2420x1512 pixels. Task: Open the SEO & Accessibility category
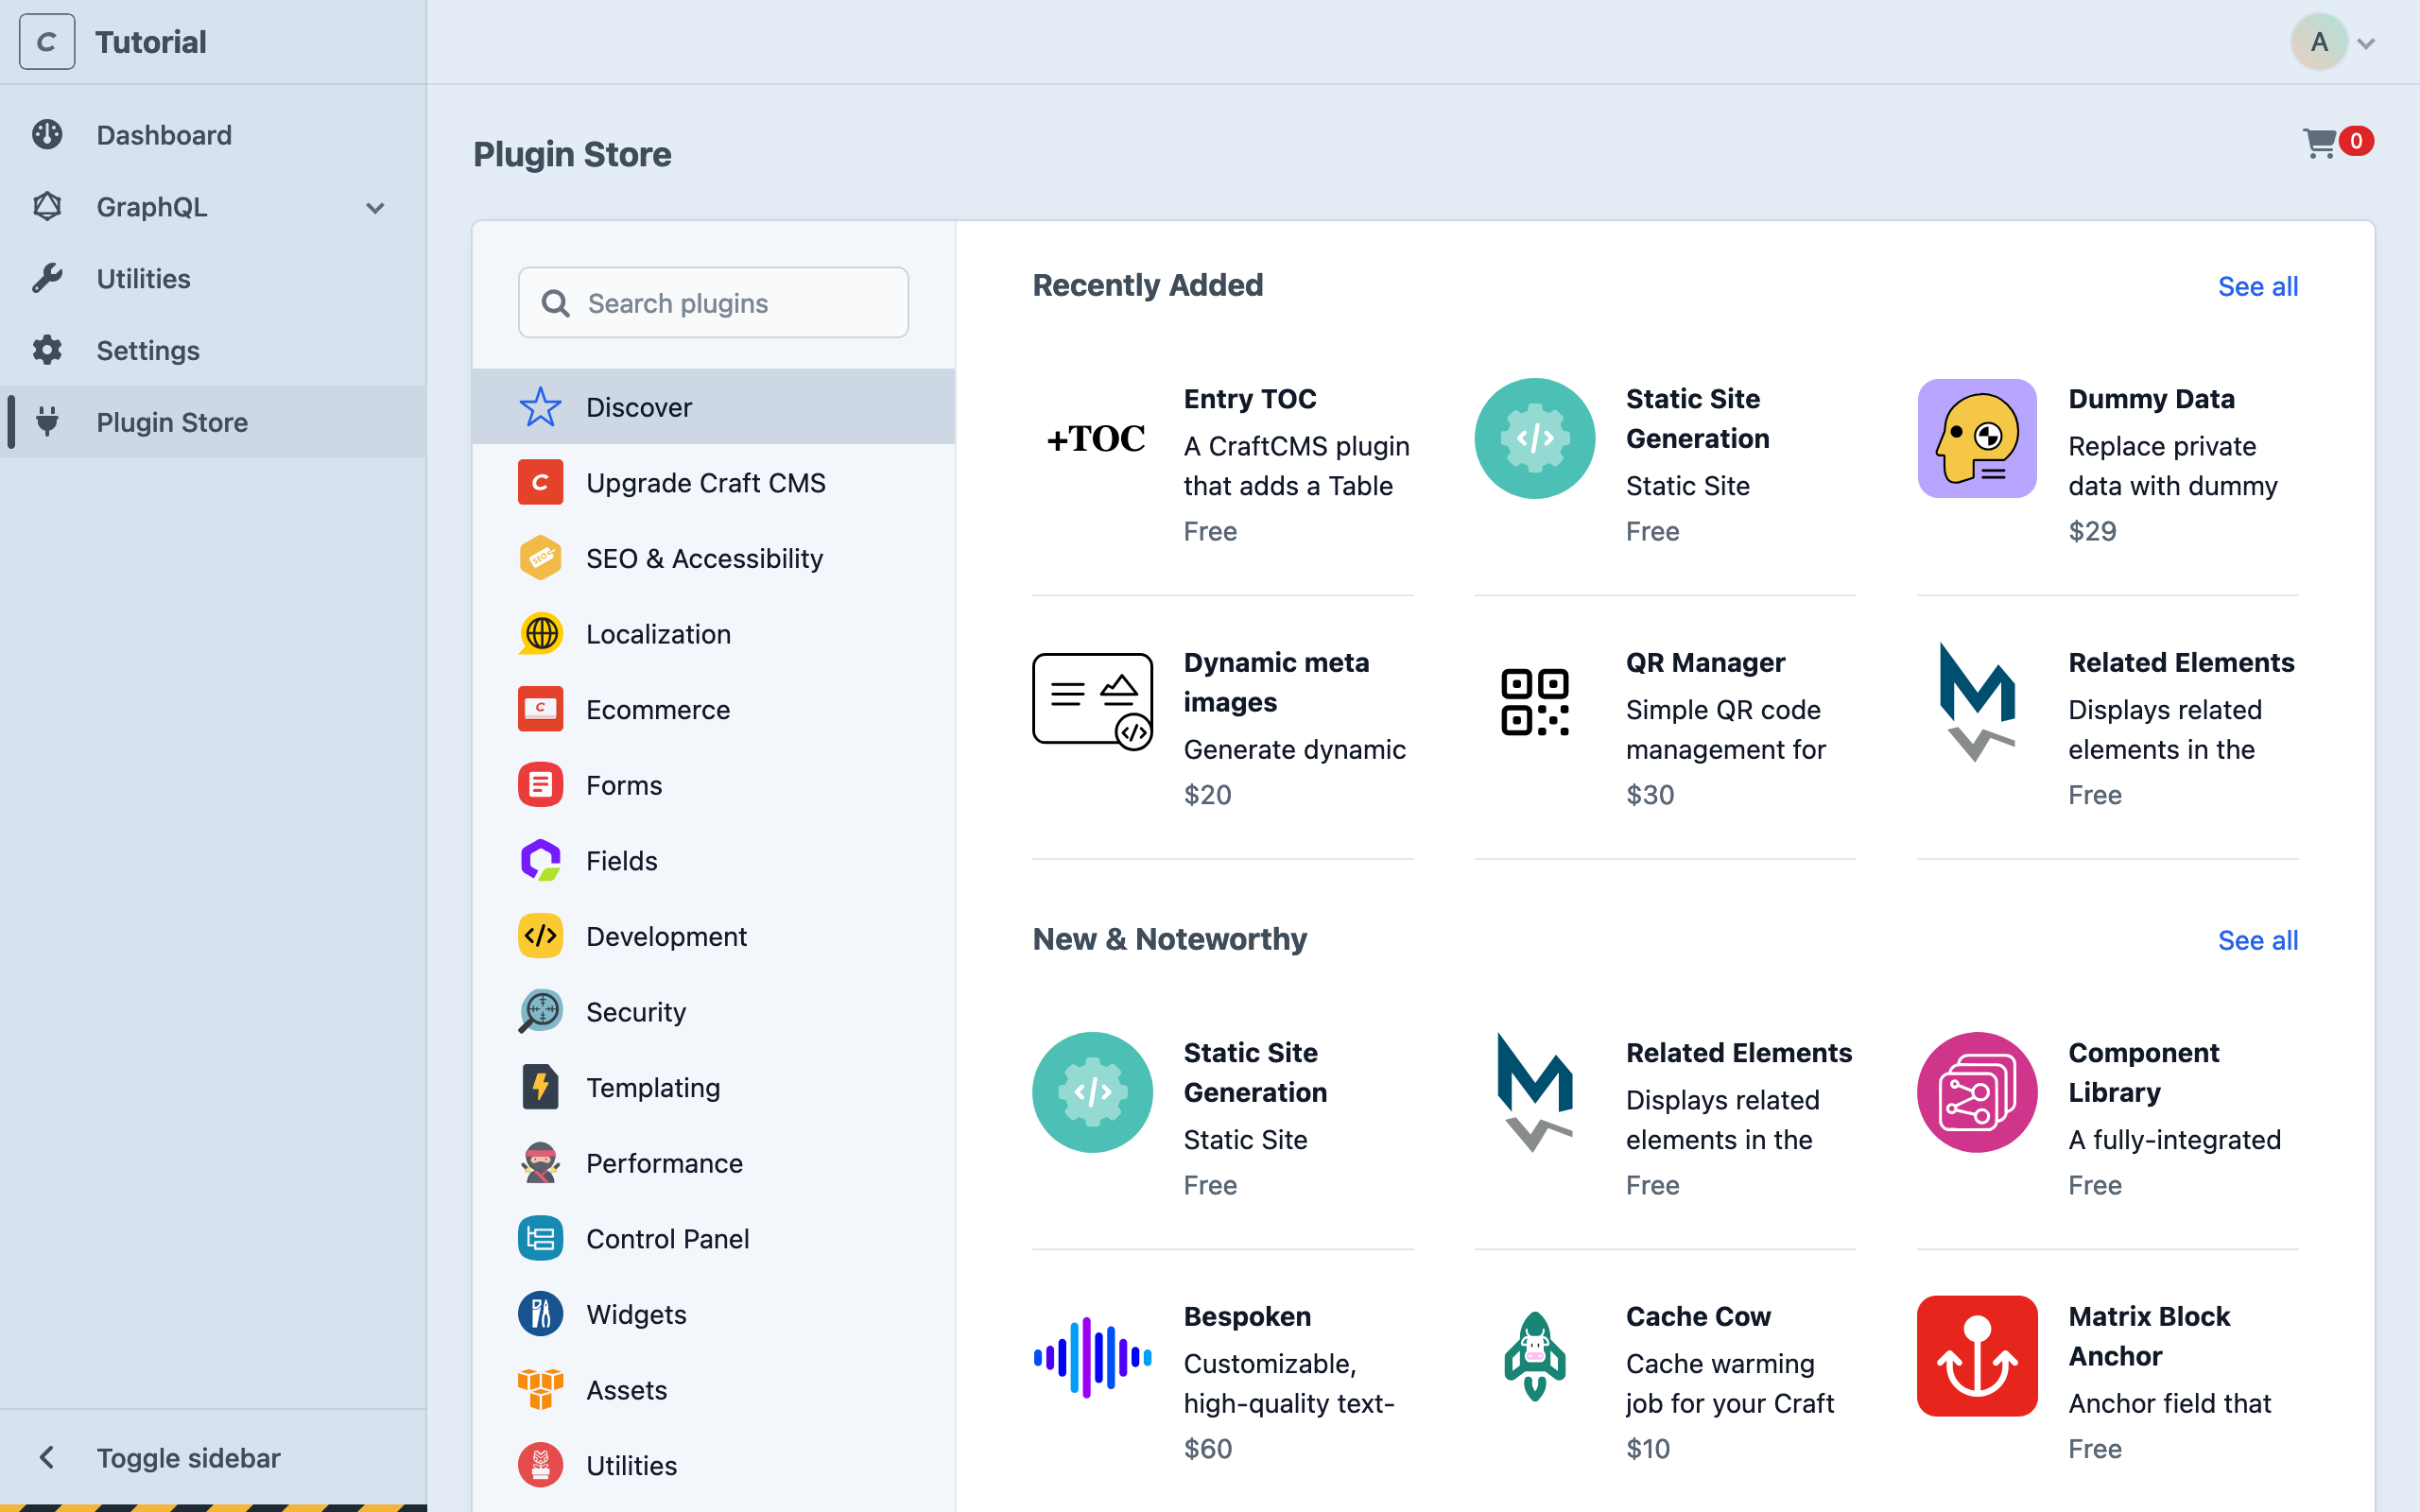(x=704, y=558)
